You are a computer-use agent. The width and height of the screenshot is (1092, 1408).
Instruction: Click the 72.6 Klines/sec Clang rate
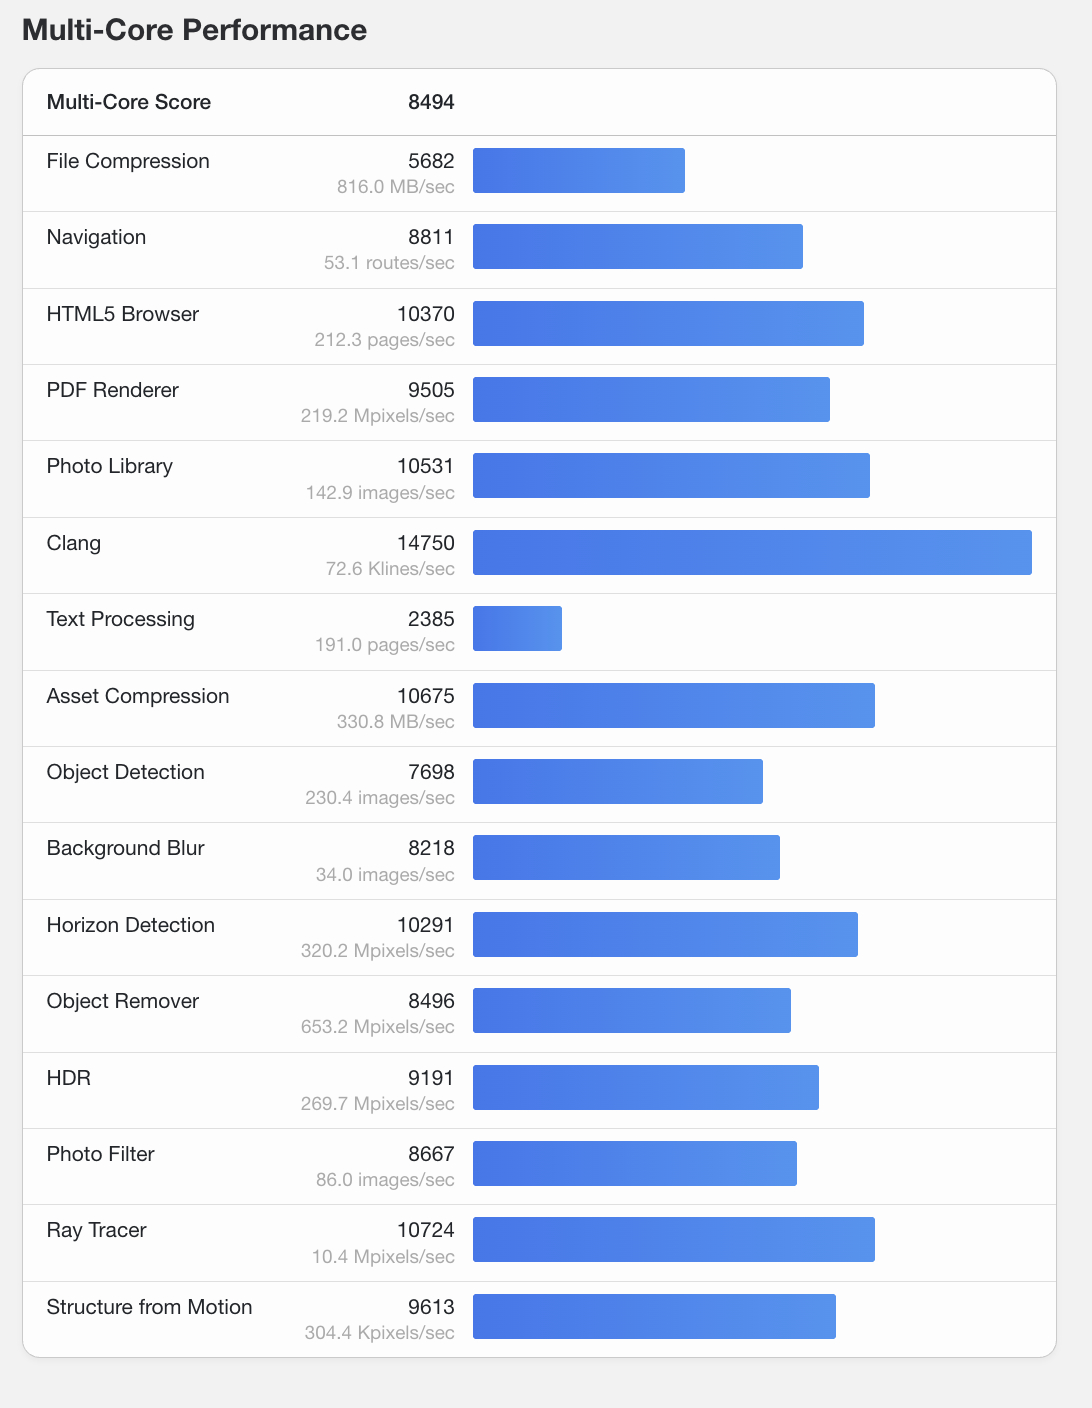(390, 569)
